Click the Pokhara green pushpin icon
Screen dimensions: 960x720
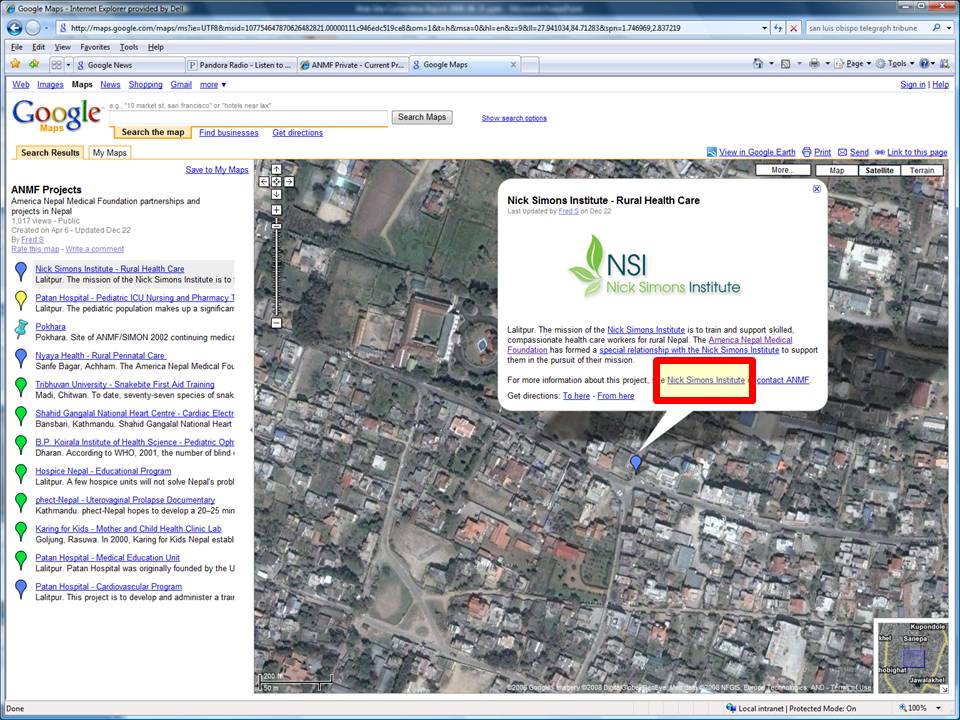(21, 328)
